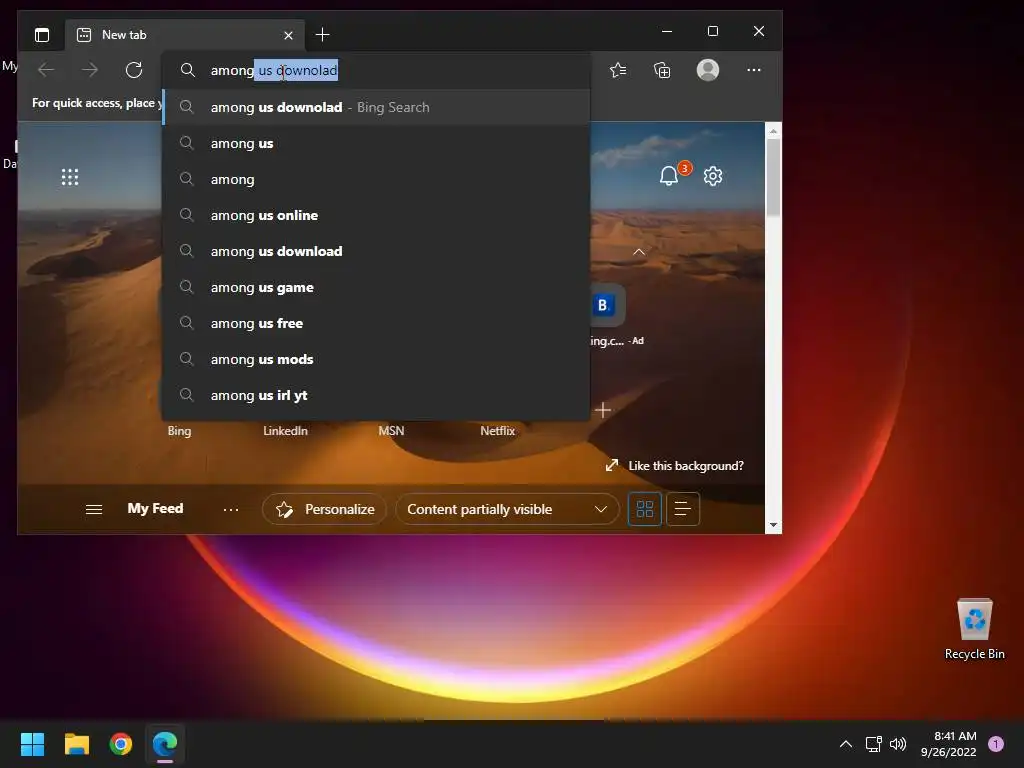Open File Explorer from taskbar
Viewport: 1024px width, 768px height.
[76, 744]
